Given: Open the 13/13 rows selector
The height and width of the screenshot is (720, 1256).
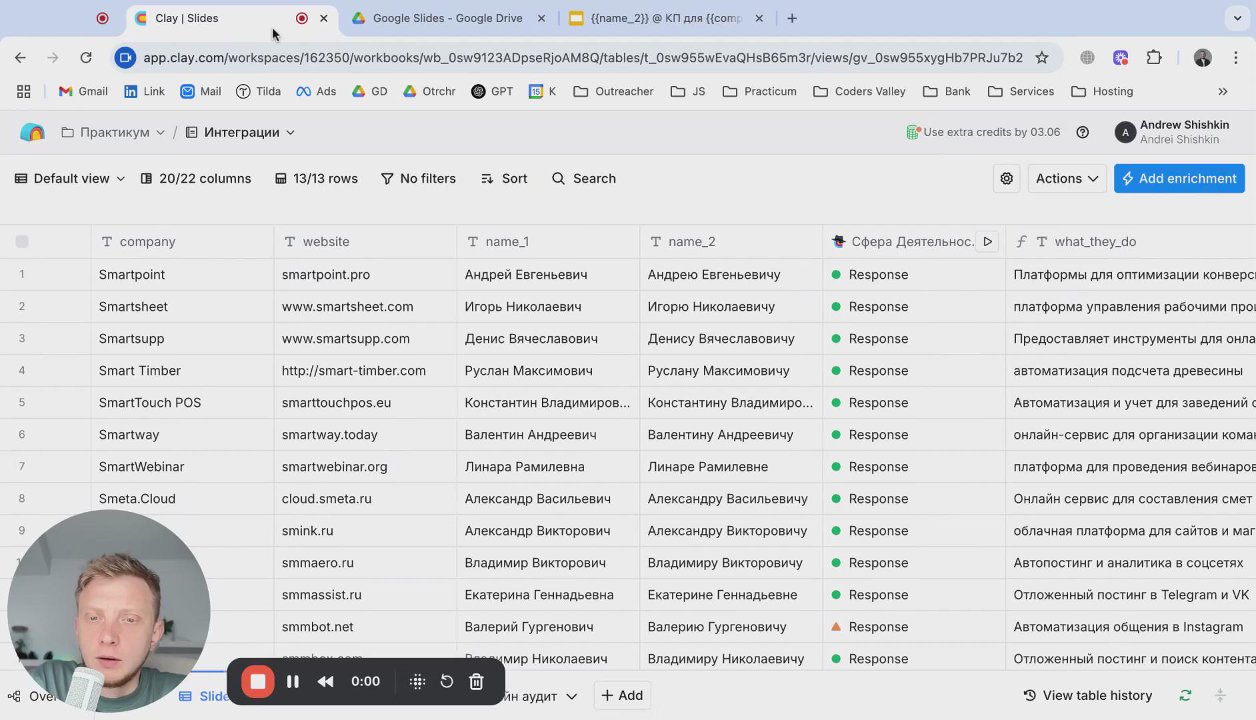Looking at the screenshot, I should 316,178.
